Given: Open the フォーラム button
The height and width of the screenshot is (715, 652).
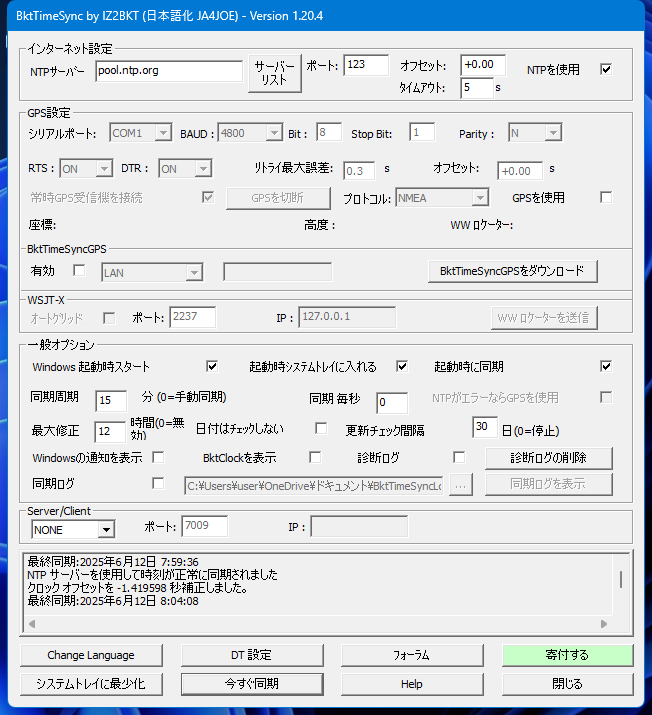Looking at the screenshot, I should (x=412, y=655).
